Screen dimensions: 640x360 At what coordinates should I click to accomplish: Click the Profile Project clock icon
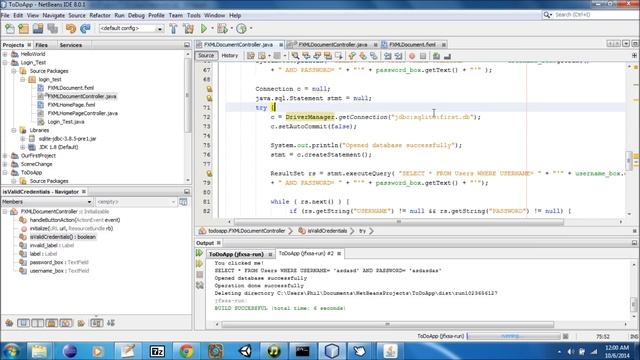pyautogui.click(x=241, y=29)
